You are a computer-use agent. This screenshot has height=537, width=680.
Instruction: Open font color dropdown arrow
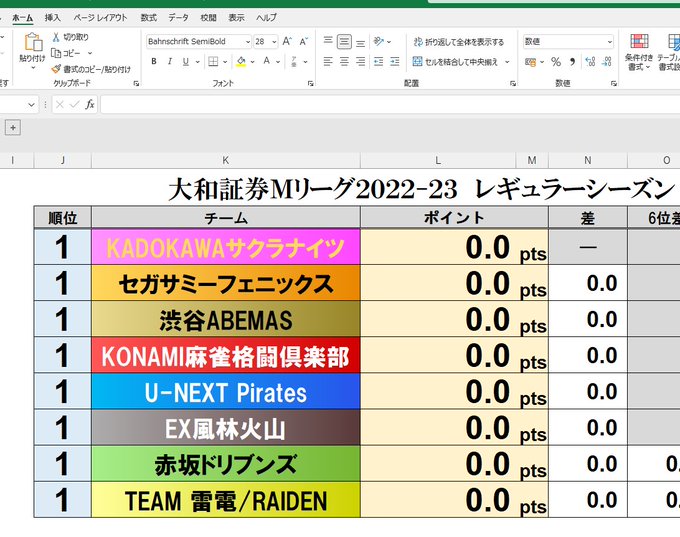(x=278, y=62)
